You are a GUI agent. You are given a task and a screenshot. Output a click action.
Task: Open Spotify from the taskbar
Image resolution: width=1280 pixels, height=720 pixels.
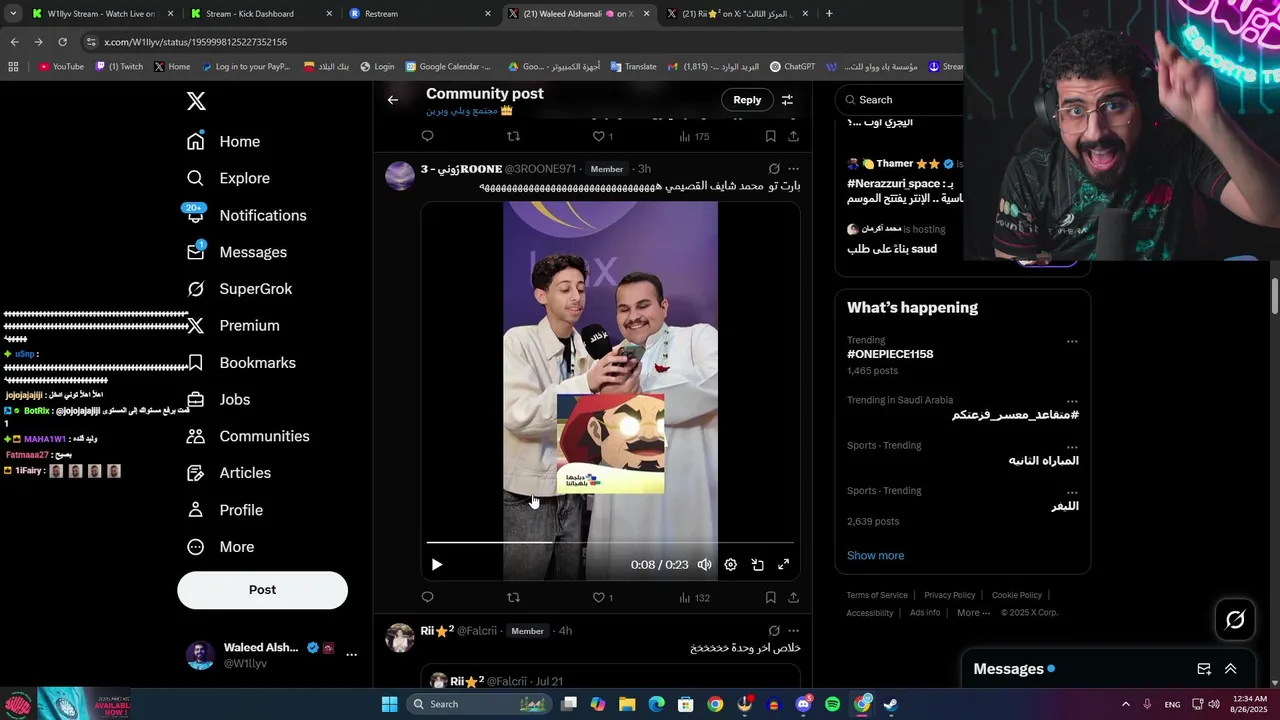point(833,704)
